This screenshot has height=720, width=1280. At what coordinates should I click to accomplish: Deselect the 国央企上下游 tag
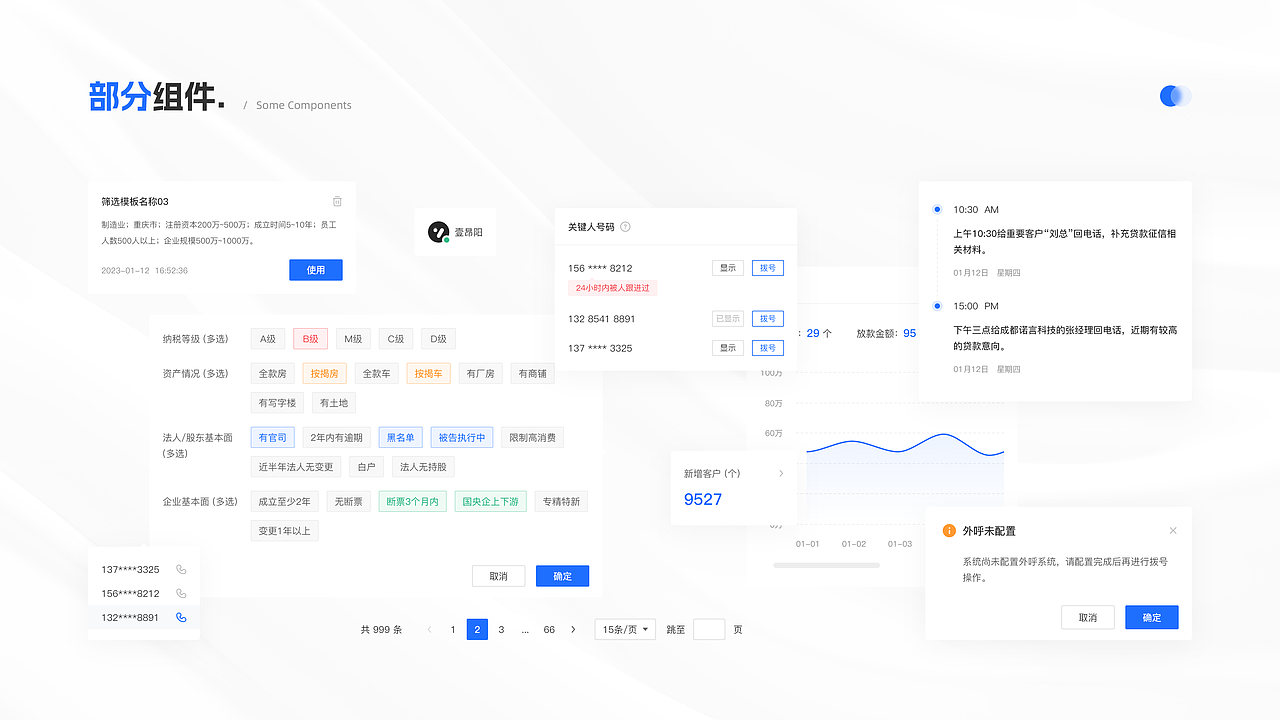coord(490,501)
